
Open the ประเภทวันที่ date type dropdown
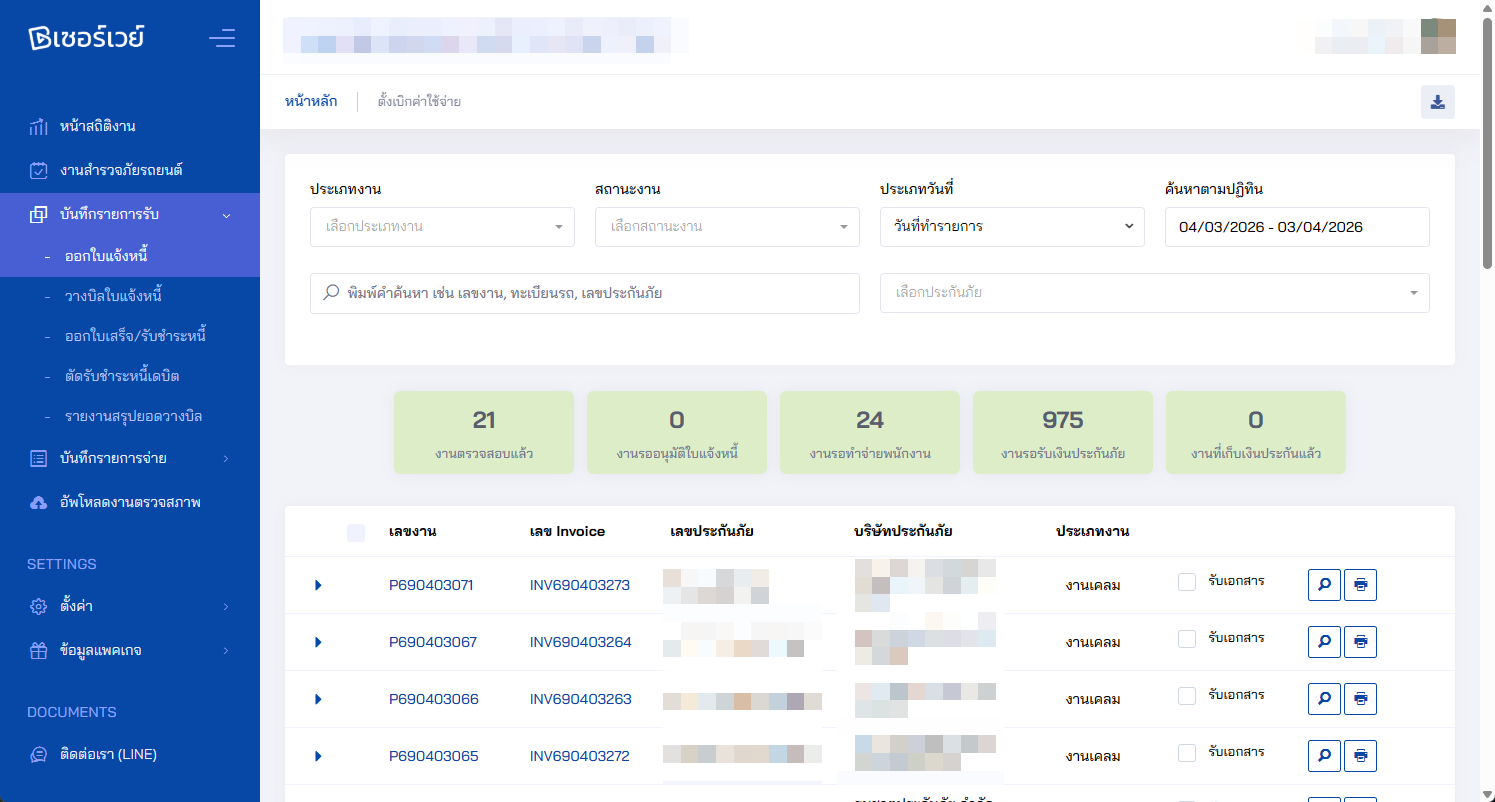tap(1012, 227)
